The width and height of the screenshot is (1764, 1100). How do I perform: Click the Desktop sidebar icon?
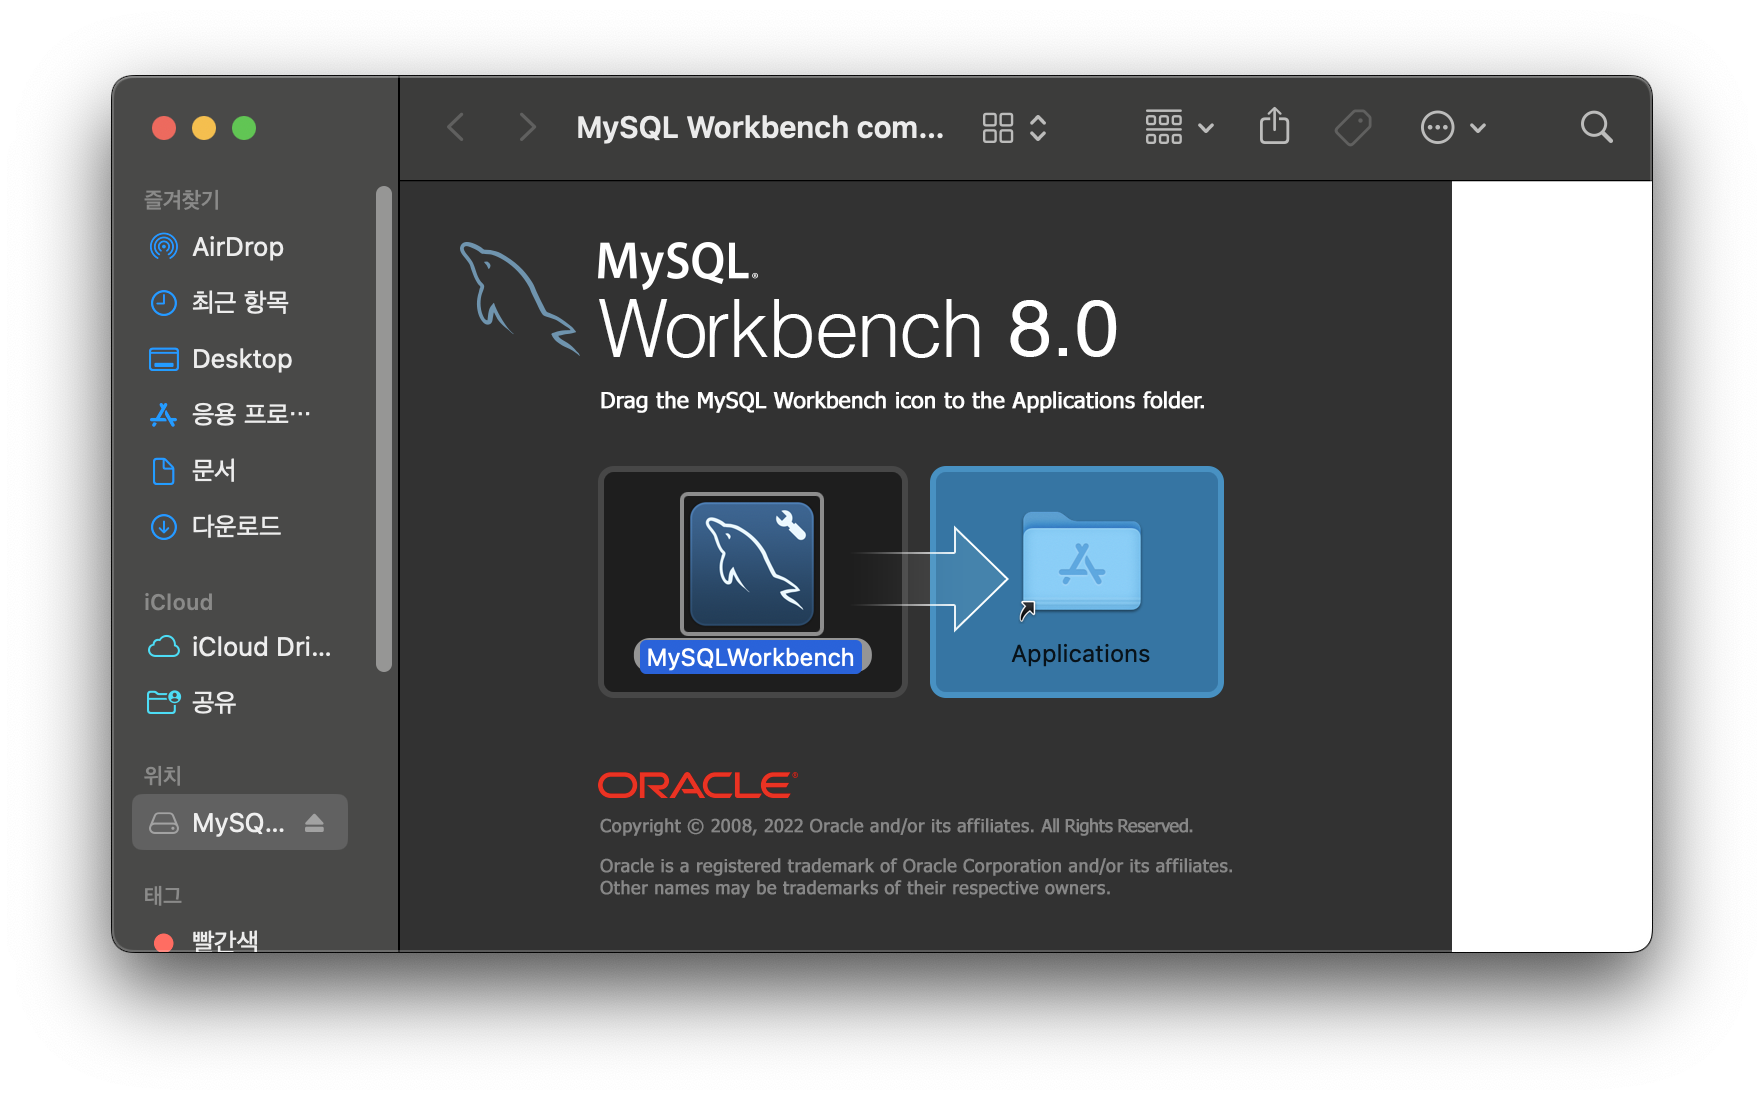tap(163, 359)
